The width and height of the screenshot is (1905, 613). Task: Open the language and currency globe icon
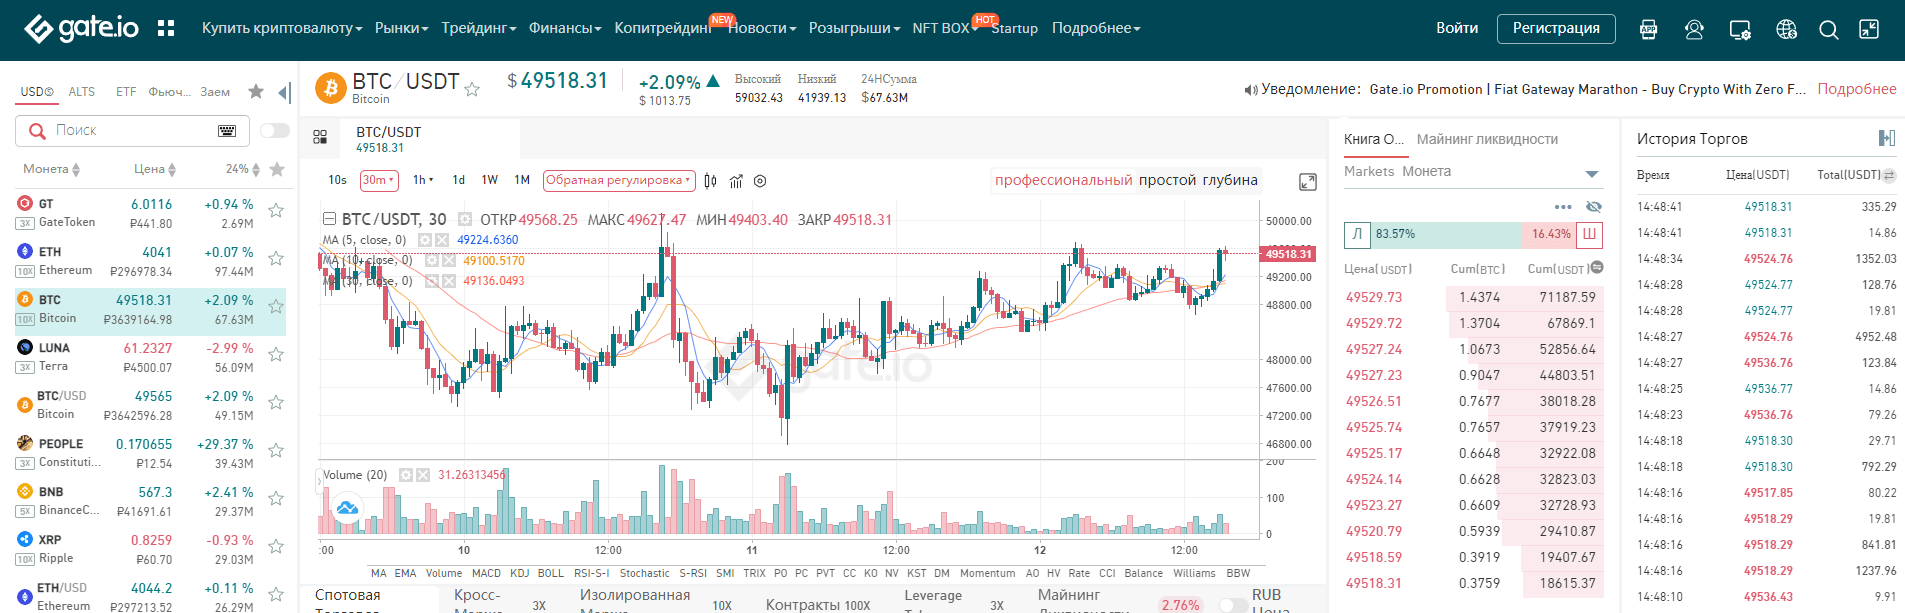pyautogui.click(x=1787, y=30)
